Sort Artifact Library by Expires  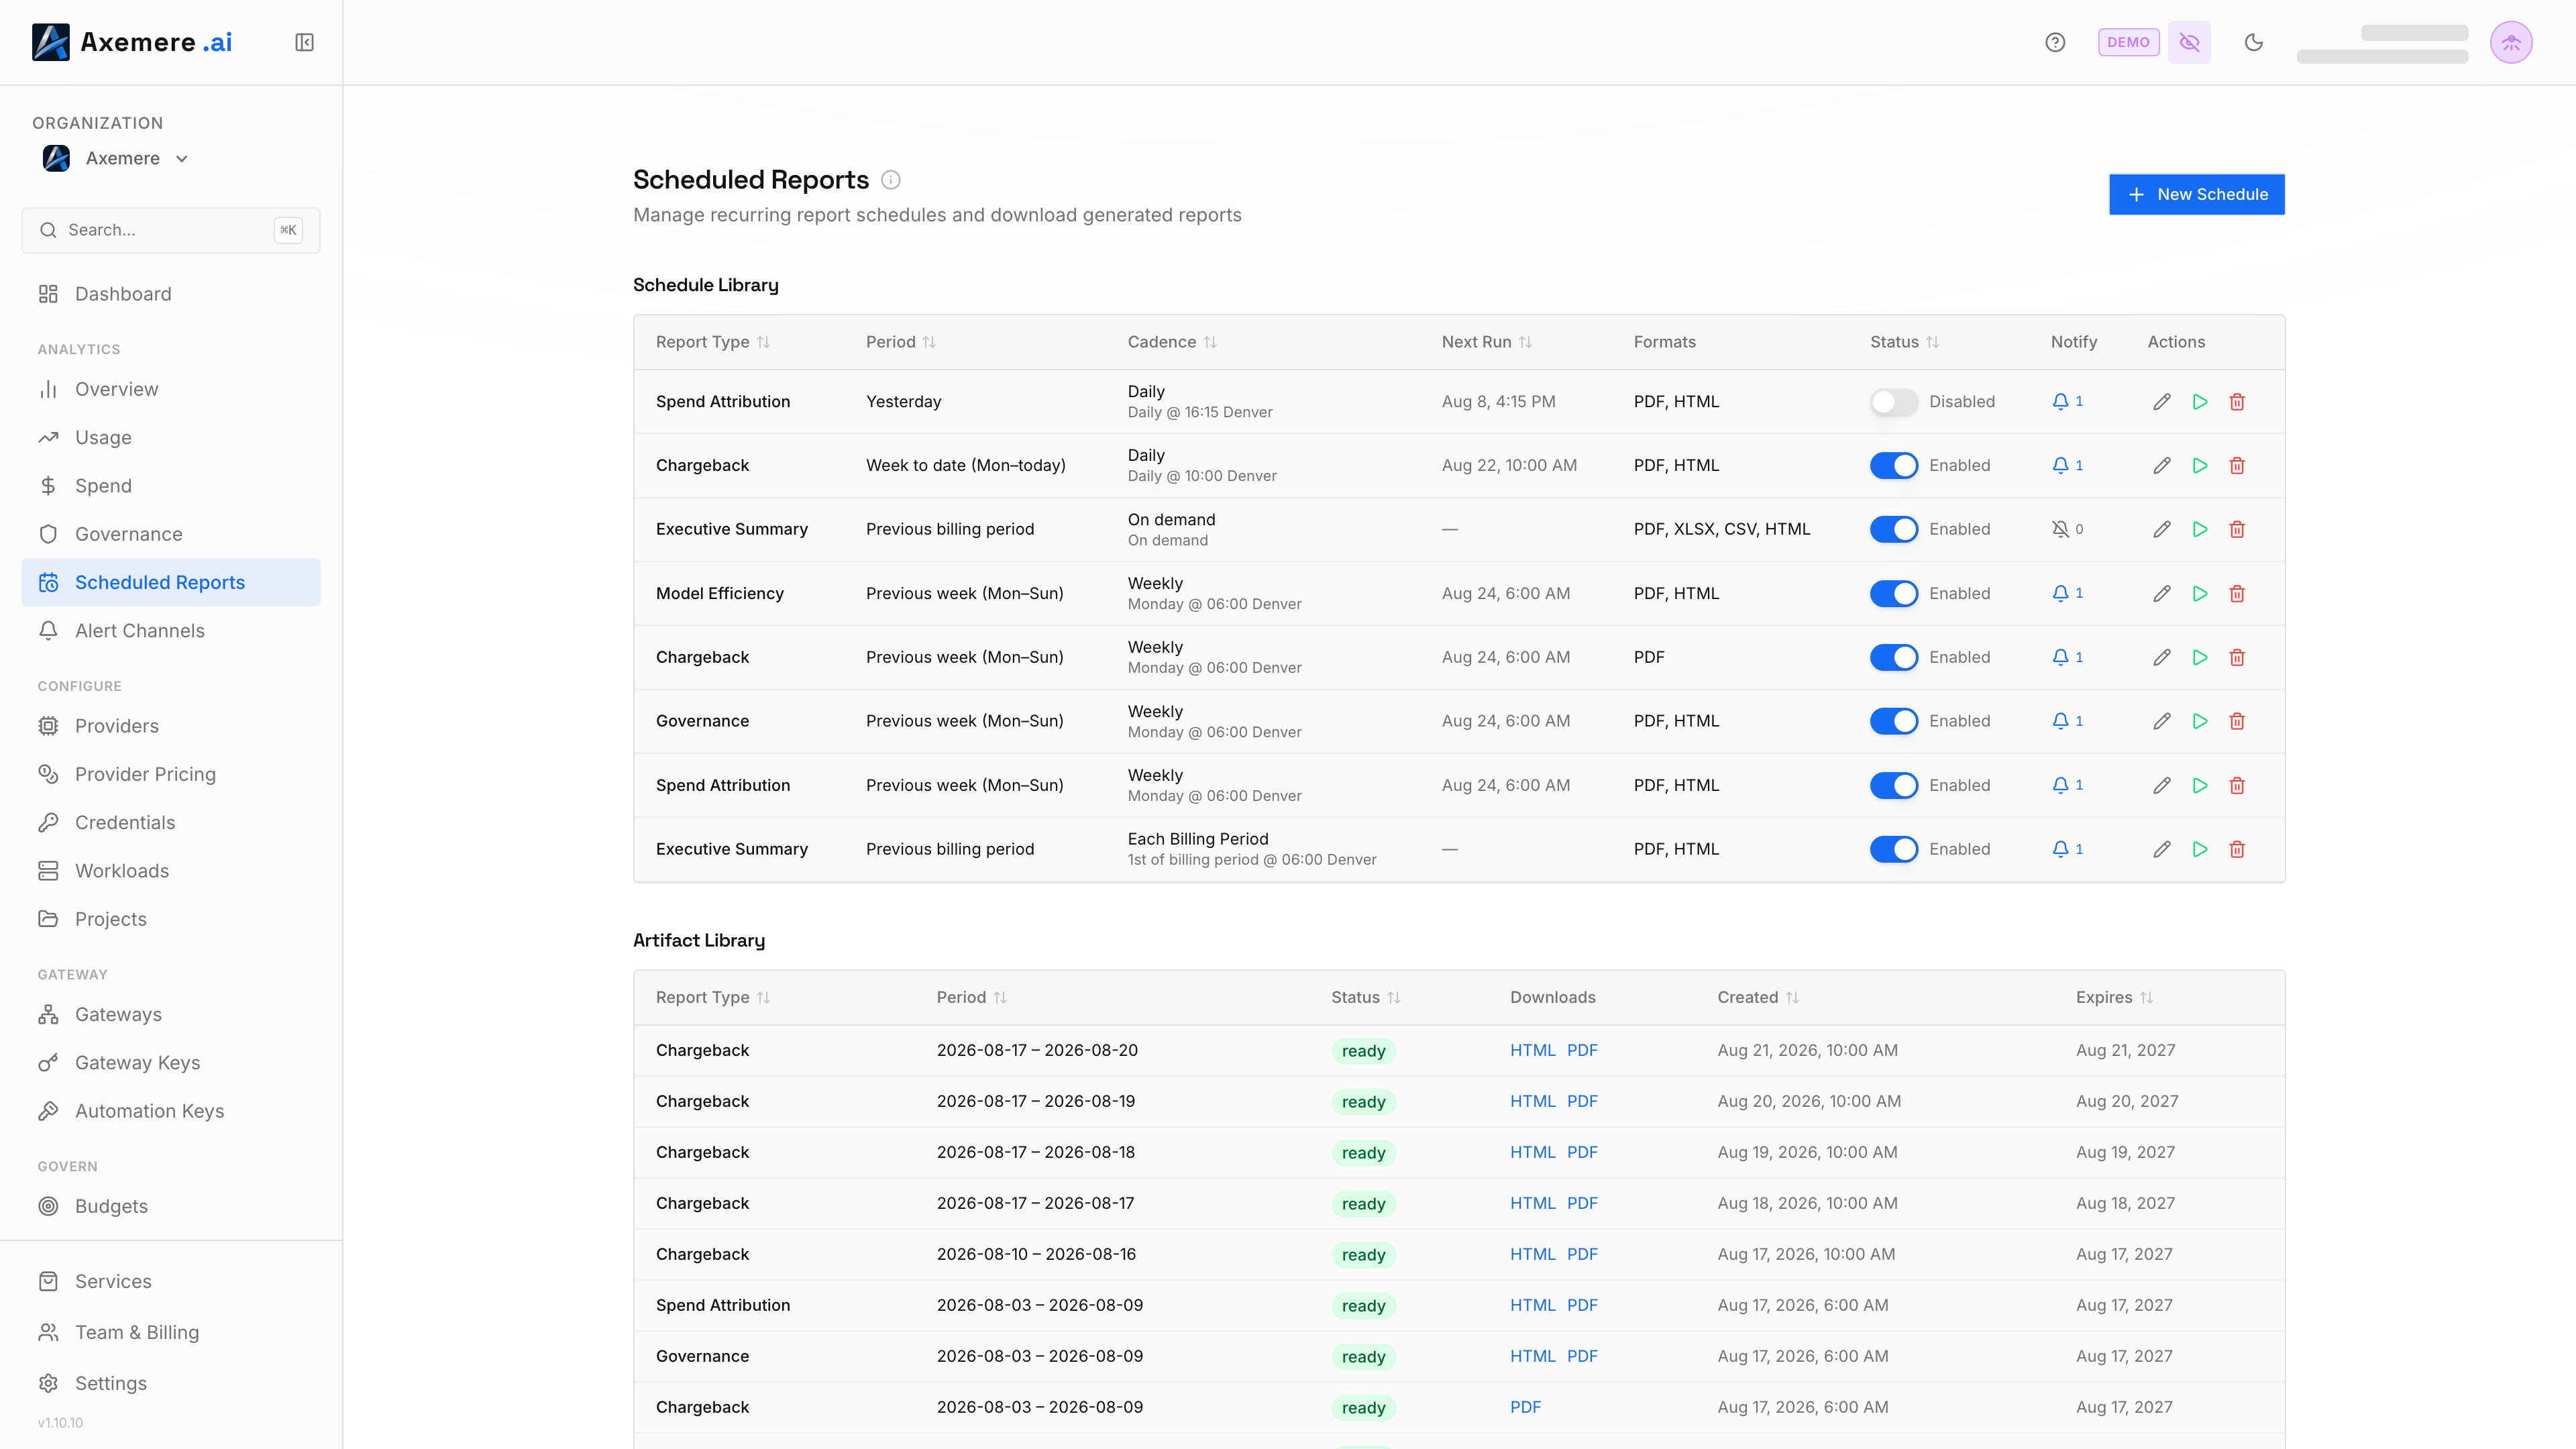[2114, 998]
